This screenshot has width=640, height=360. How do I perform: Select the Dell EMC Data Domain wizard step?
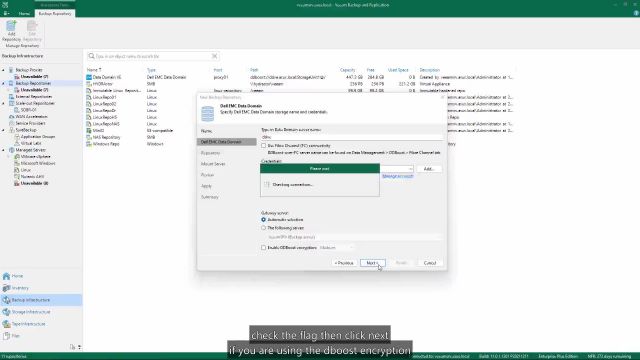[227, 142]
